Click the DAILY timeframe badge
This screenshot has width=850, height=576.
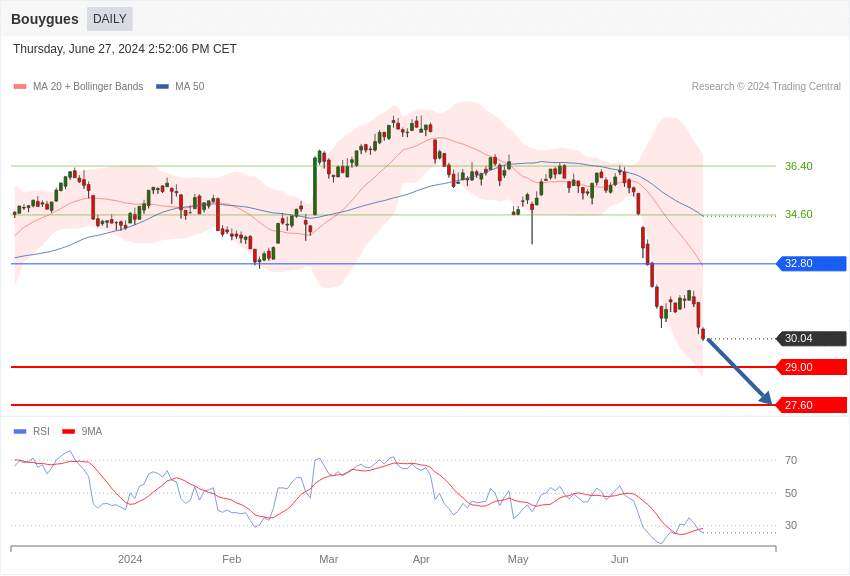[109, 19]
